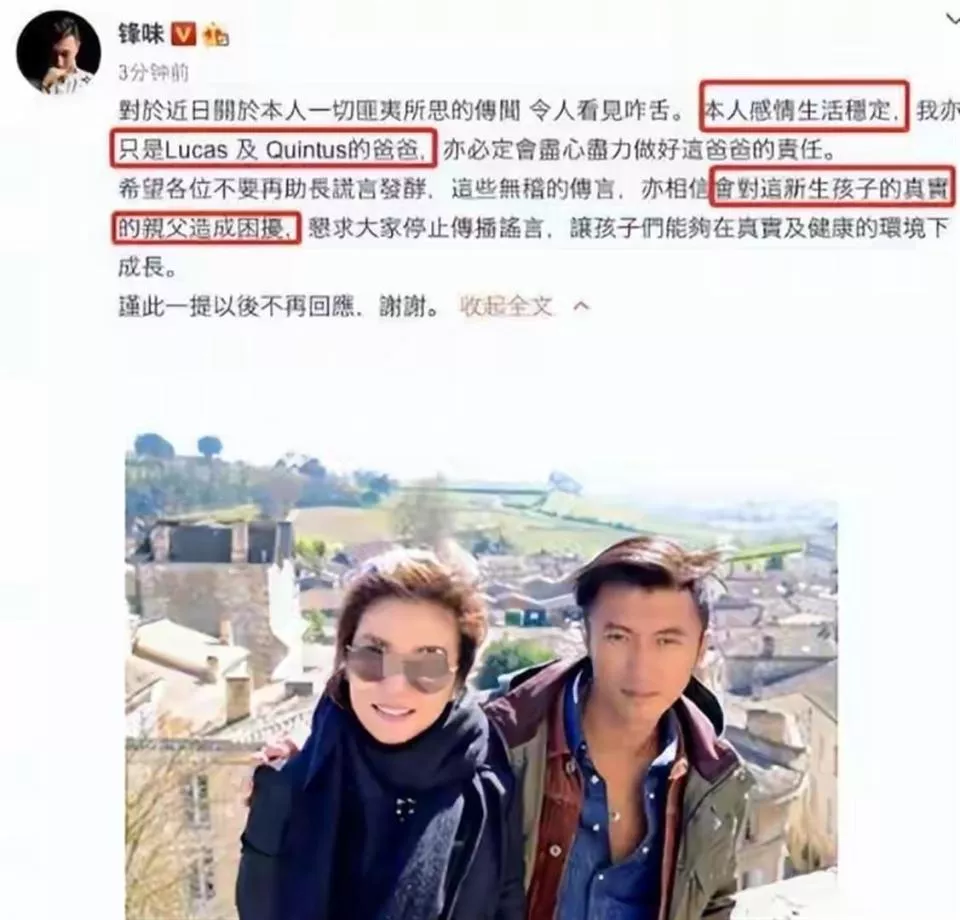Open the 锋味 username link
This screenshot has height=920, width=960.
click(142, 34)
